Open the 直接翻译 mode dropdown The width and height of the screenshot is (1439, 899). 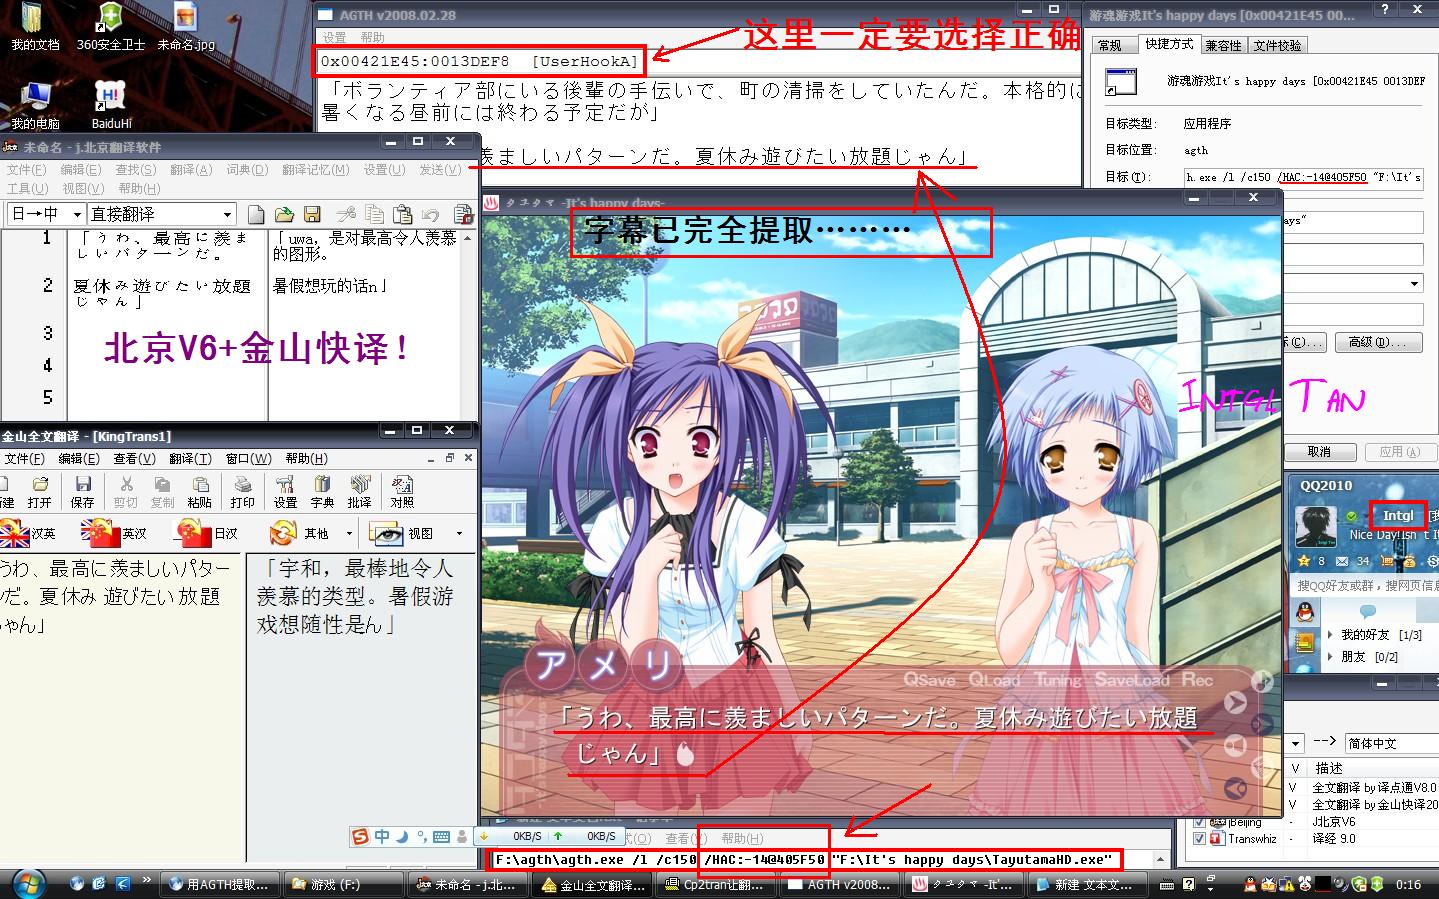(227, 214)
